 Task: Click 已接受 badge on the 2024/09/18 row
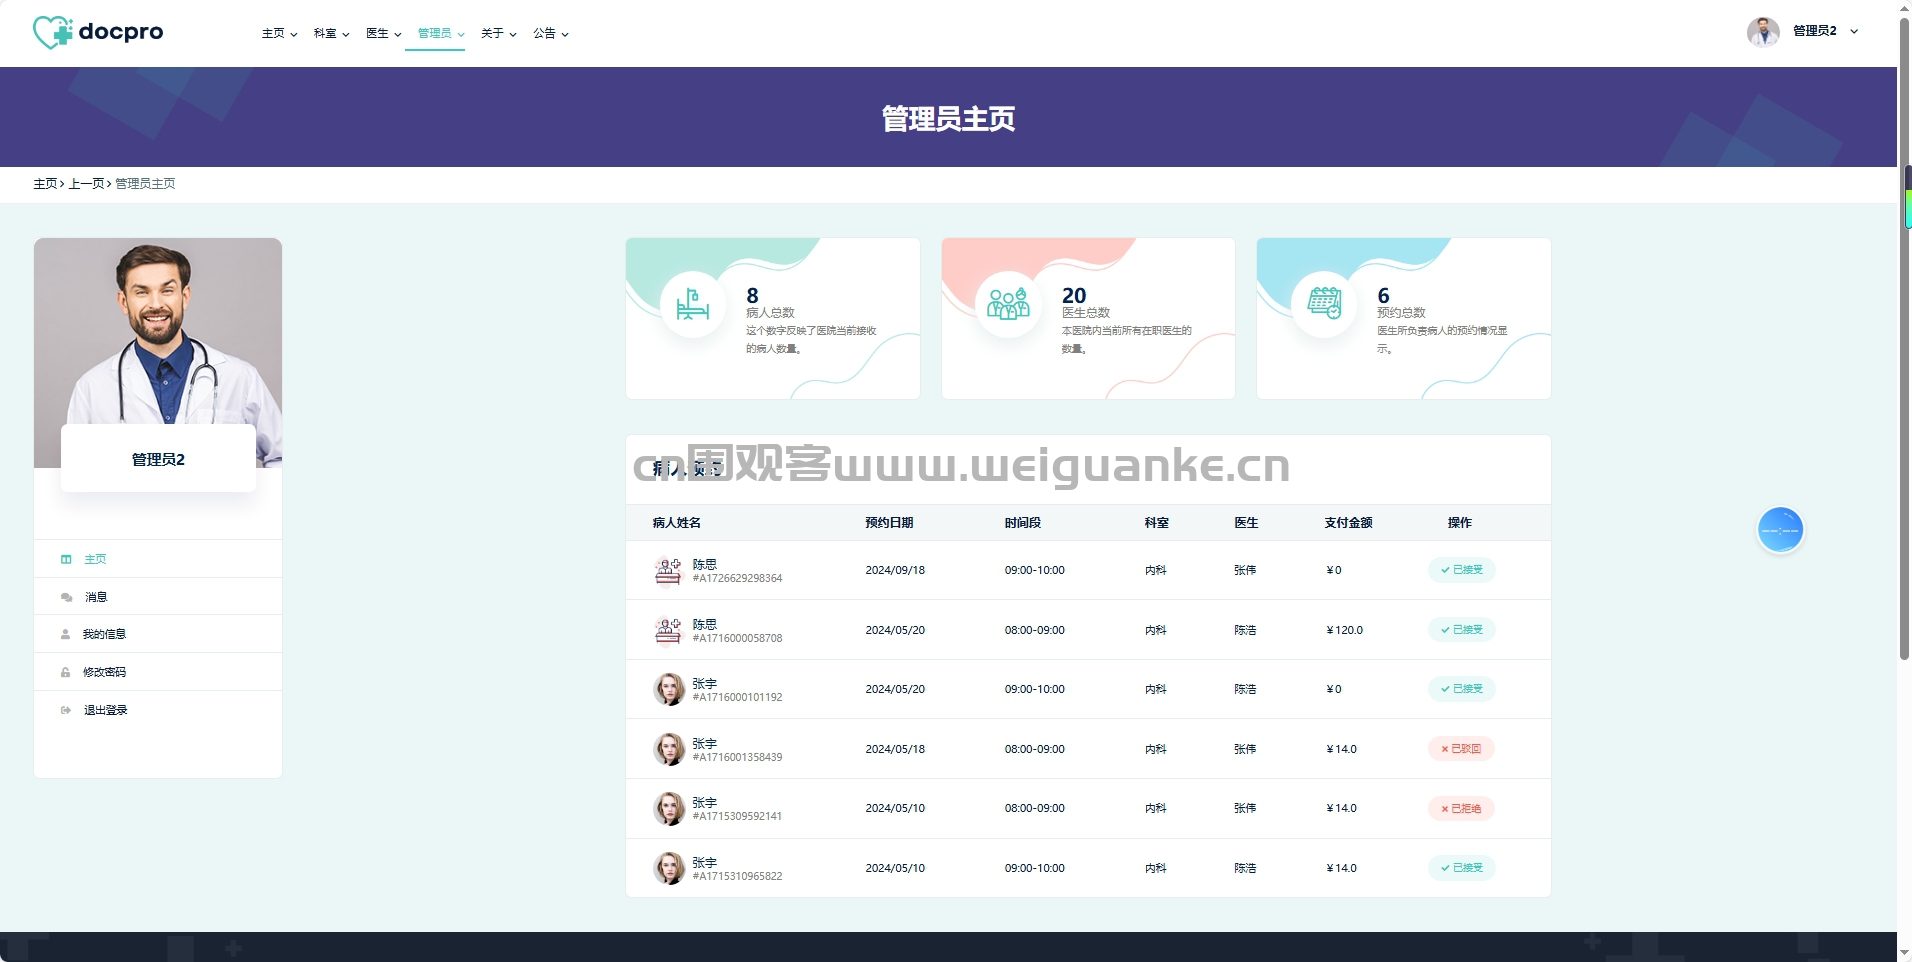[x=1461, y=570]
